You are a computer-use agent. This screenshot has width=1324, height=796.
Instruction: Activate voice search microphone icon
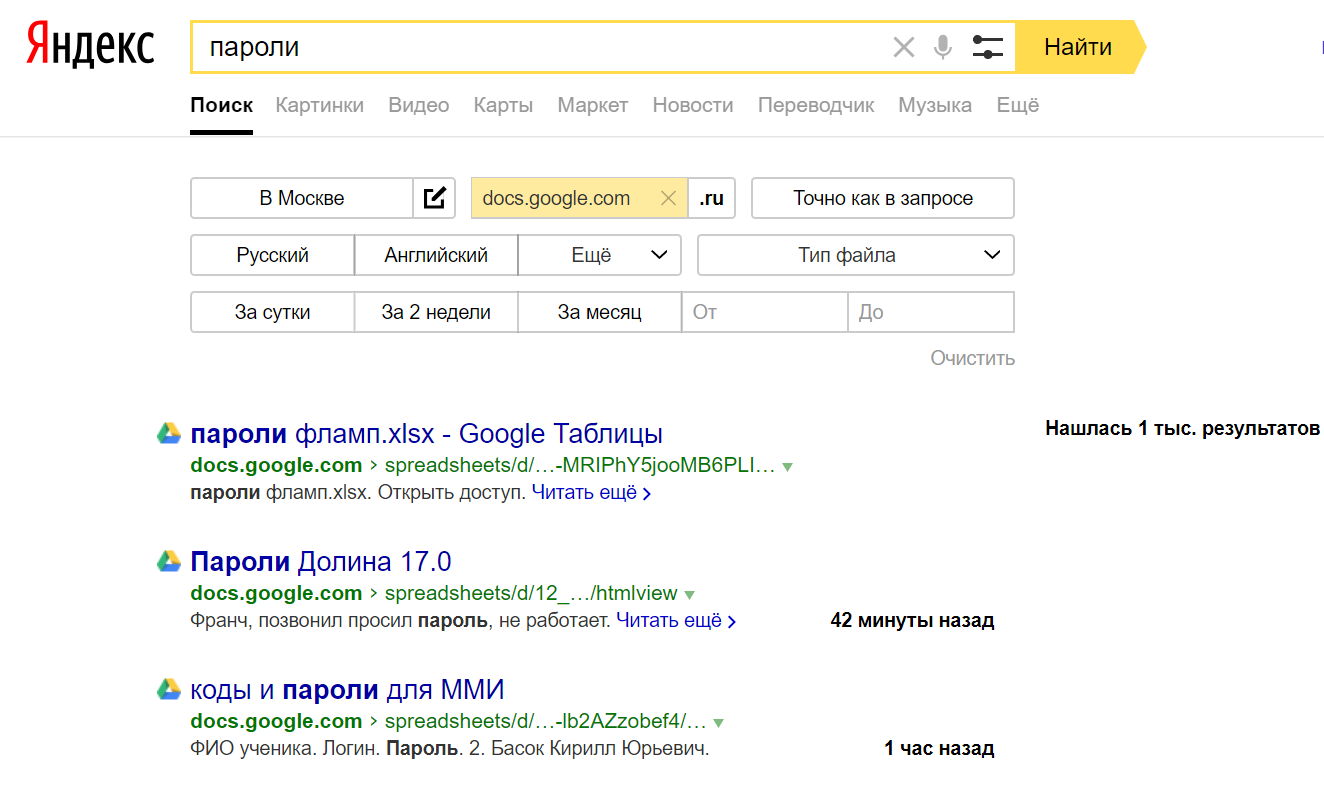coord(942,47)
